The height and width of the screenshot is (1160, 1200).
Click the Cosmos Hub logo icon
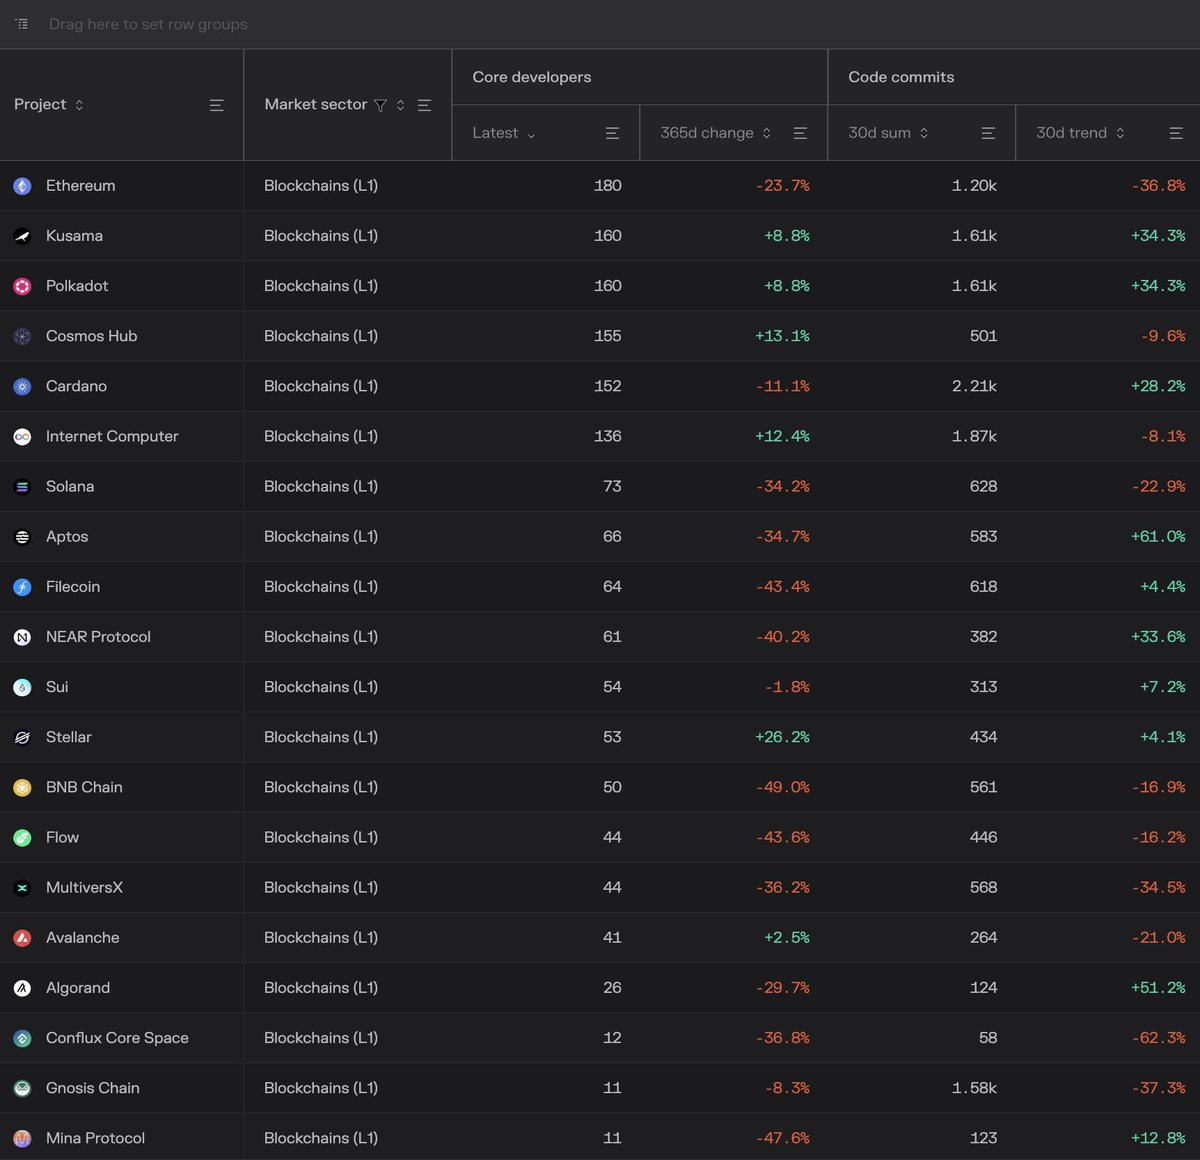[22, 336]
